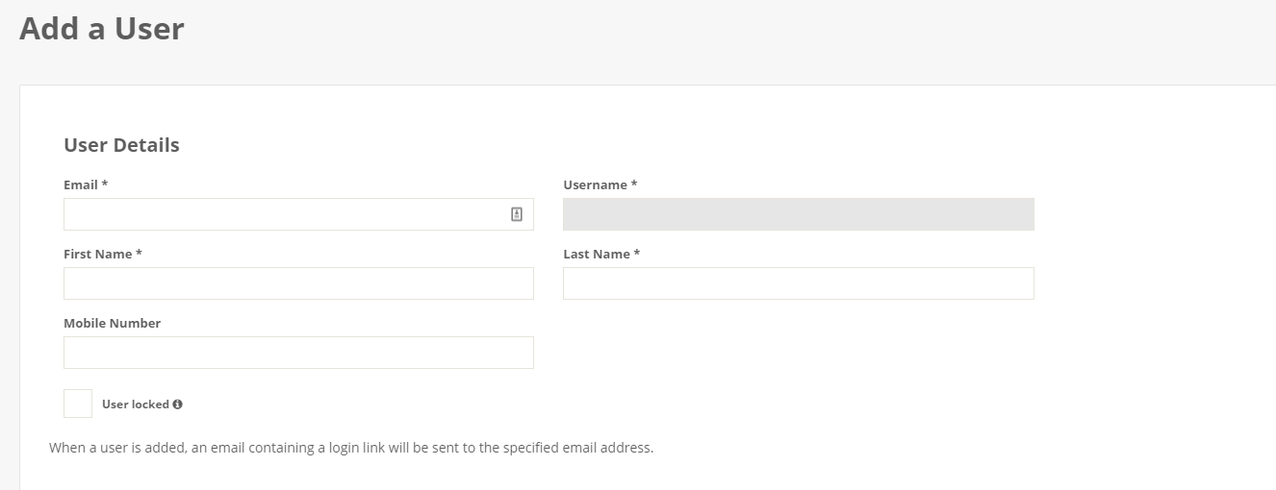This screenshot has height=490, width=1276.
Task: Select the Last Name input field
Action: point(798,283)
